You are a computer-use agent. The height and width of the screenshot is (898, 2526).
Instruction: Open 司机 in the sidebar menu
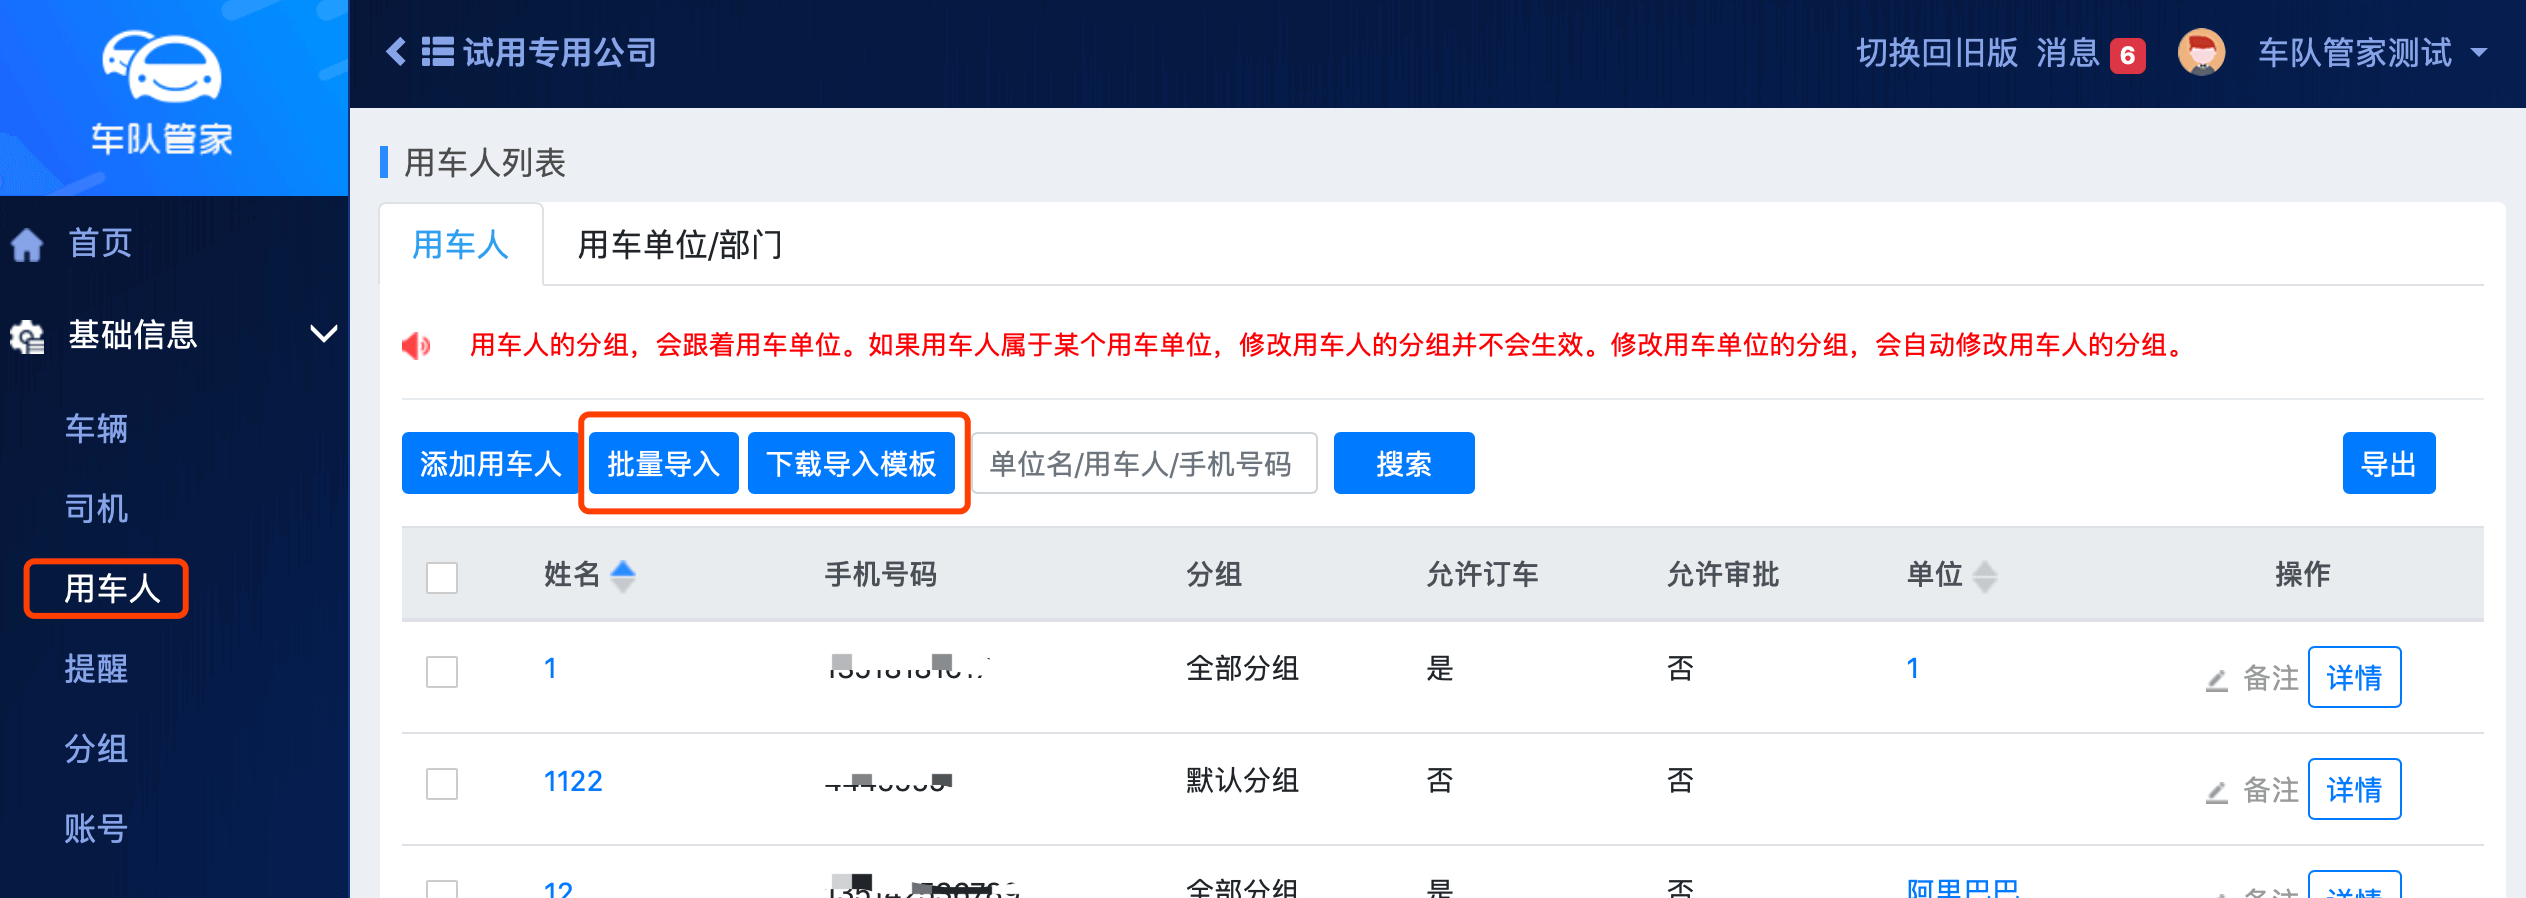[x=96, y=509]
